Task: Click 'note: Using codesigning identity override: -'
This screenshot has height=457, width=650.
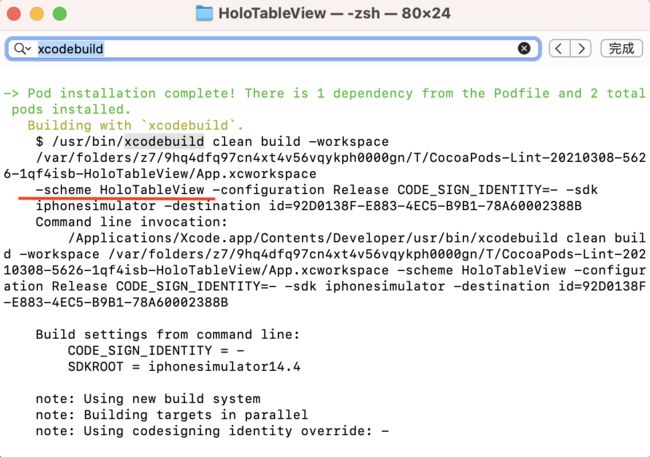Action: [212, 431]
